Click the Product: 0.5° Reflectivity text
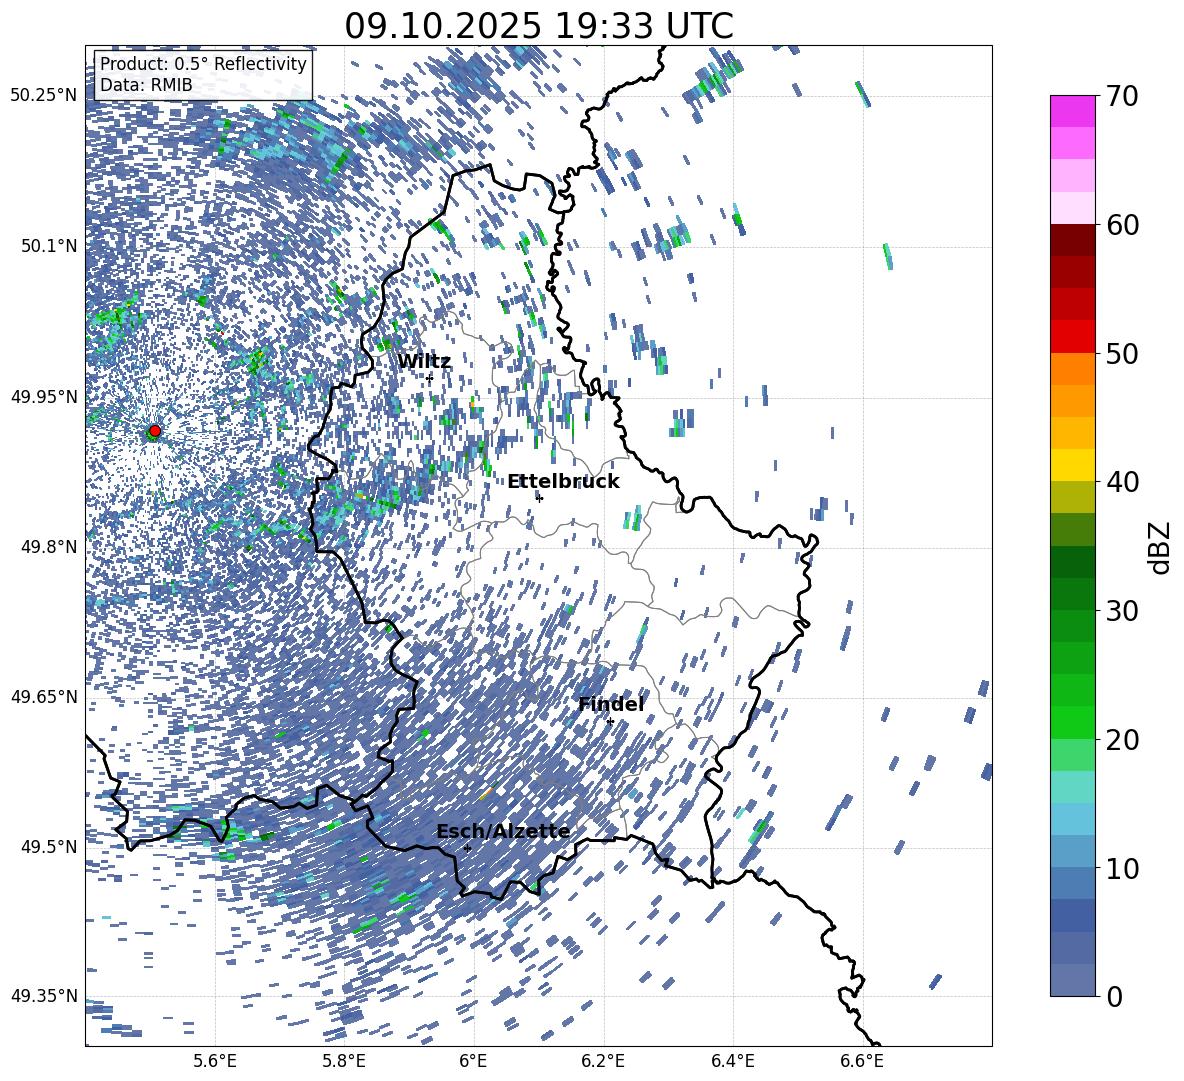 (x=203, y=64)
